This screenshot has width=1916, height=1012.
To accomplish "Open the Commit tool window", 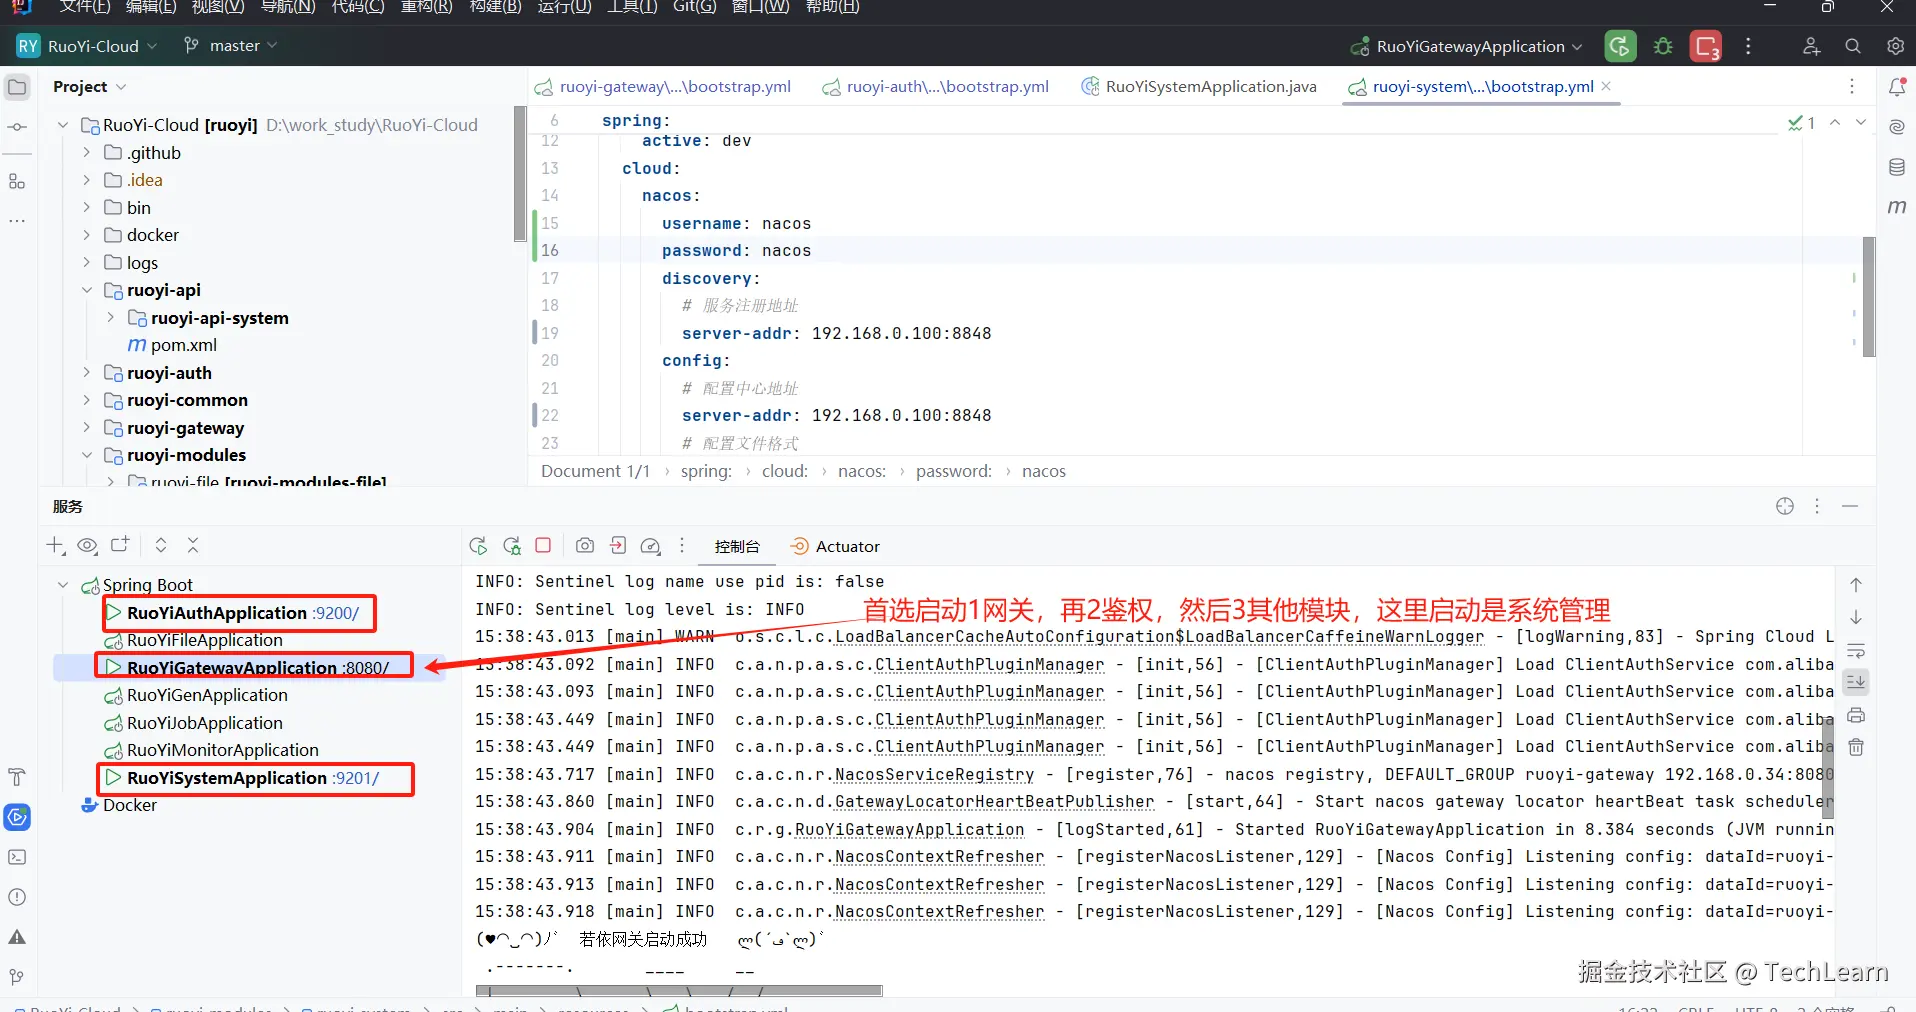I will [x=17, y=127].
